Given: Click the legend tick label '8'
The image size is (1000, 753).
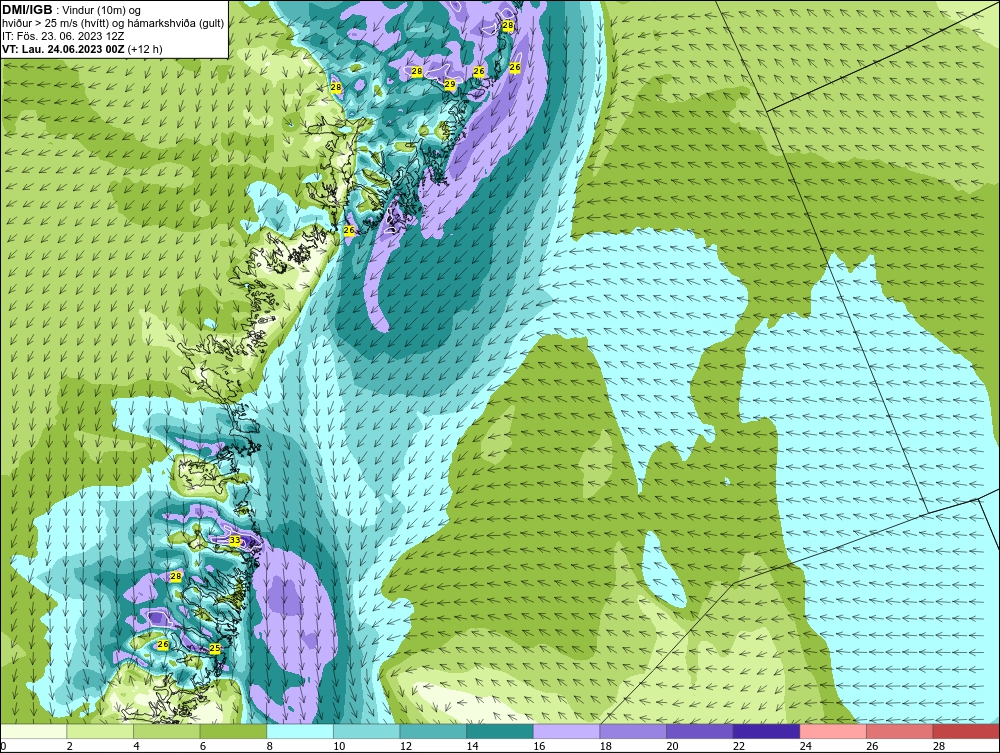Looking at the screenshot, I should (270, 746).
